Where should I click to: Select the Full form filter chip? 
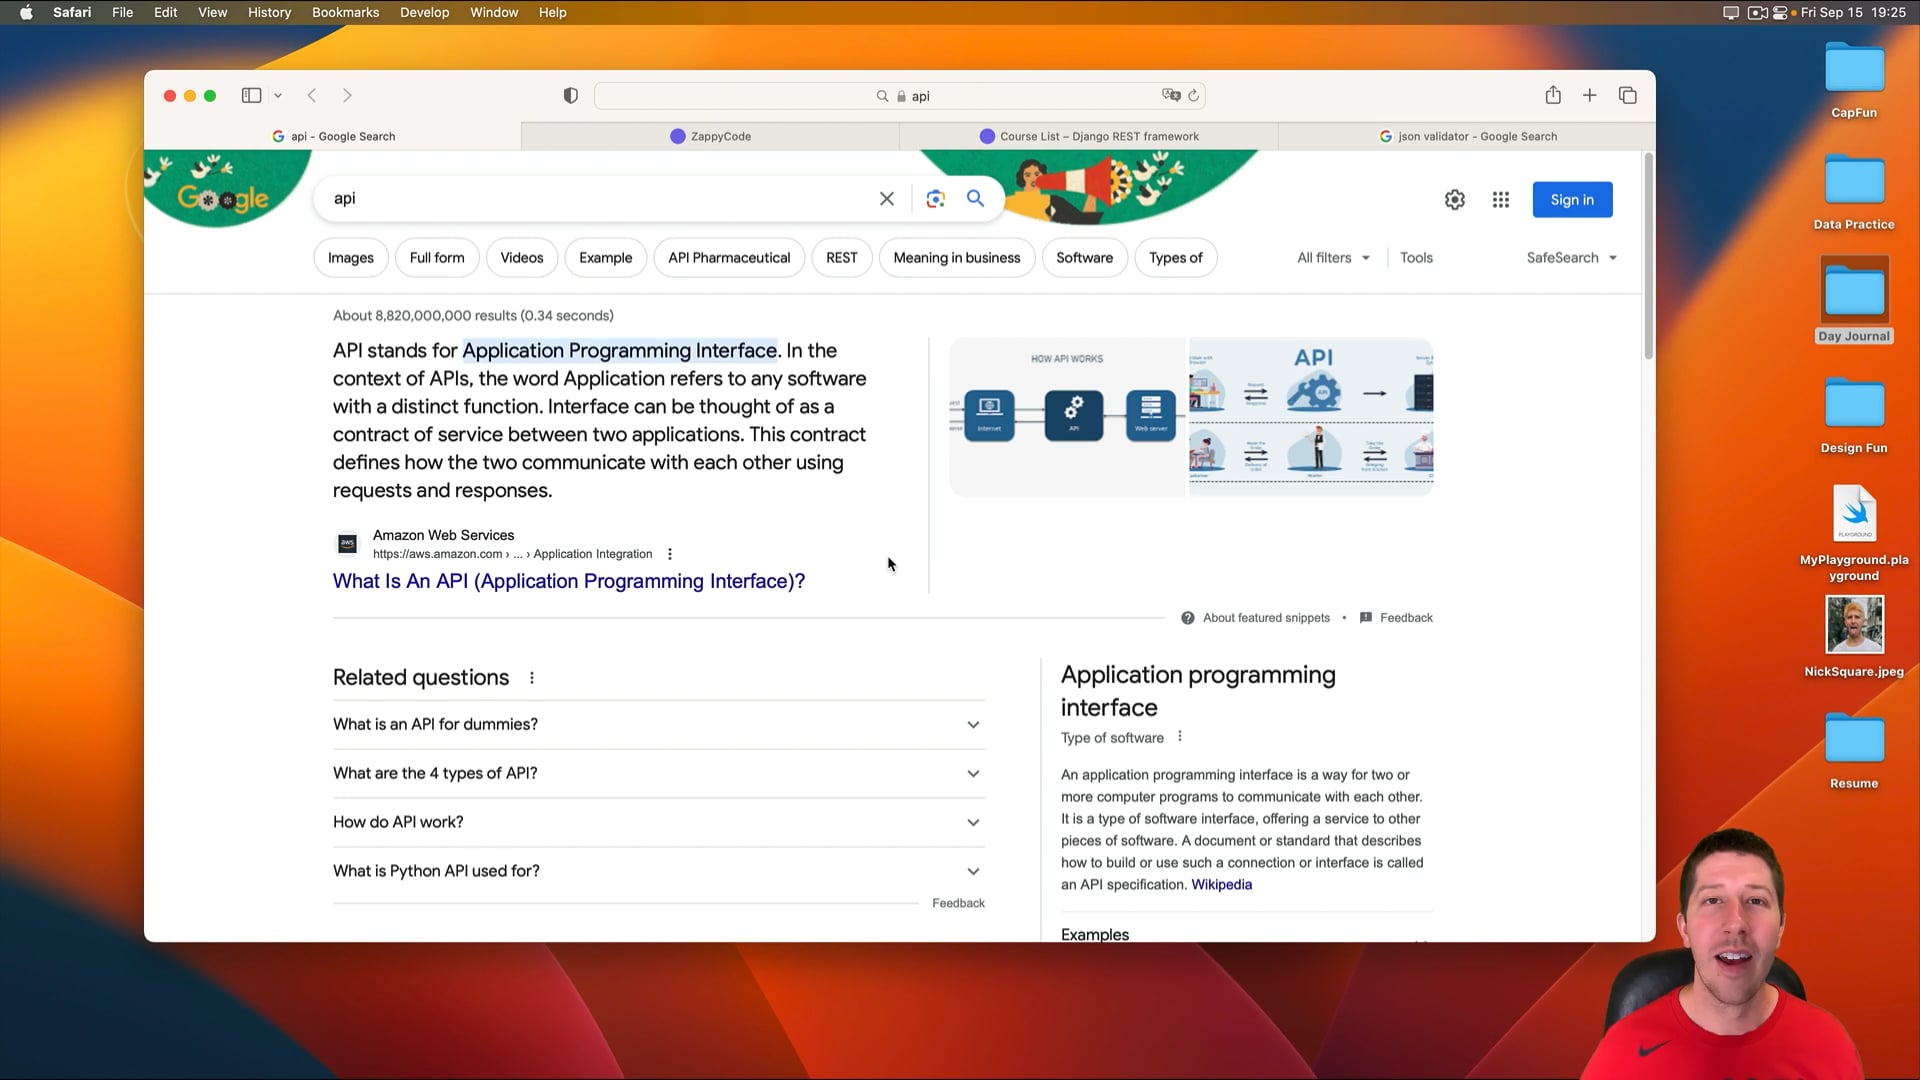tap(437, 258)
